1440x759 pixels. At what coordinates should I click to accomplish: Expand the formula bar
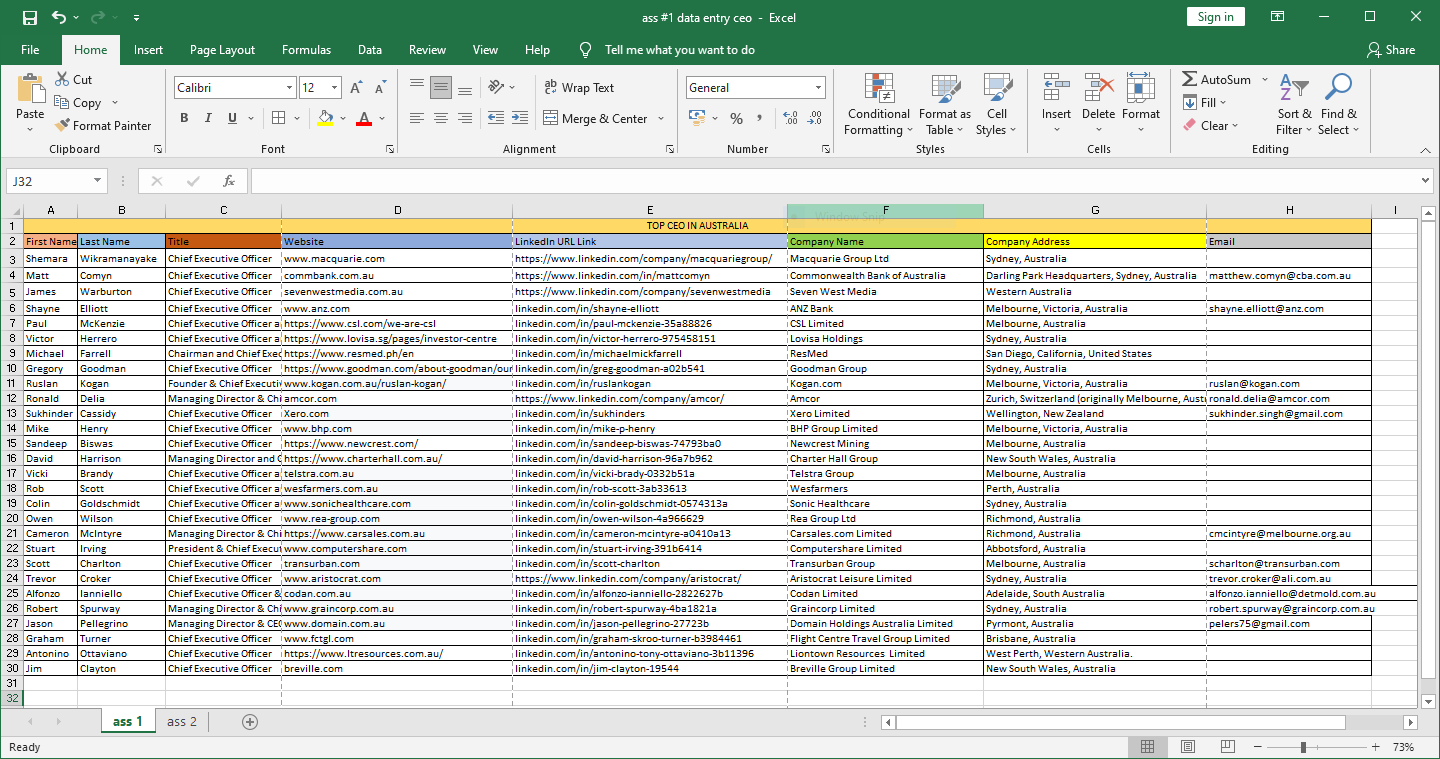coord(1425,181)
